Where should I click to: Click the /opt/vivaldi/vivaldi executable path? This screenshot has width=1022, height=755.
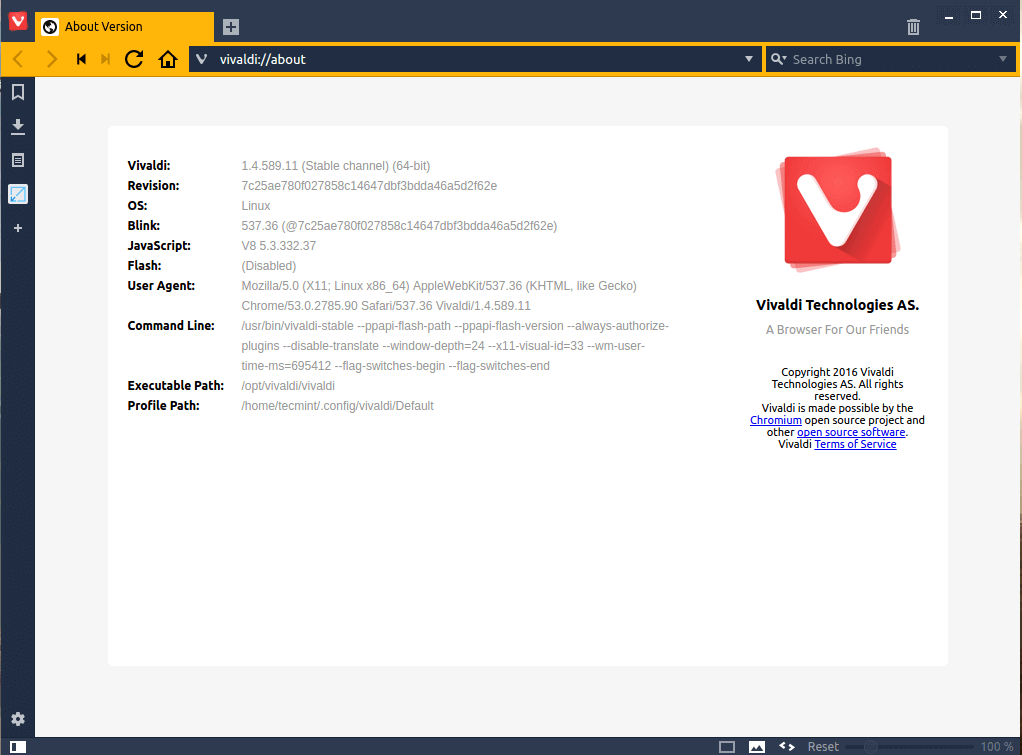[x=288, y=386]
